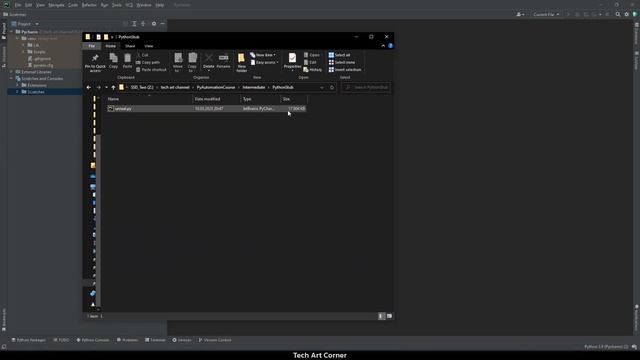Click Expand All icon in Project panel
The width and height of the screenshot is (640, 360).
pos(134,24)
